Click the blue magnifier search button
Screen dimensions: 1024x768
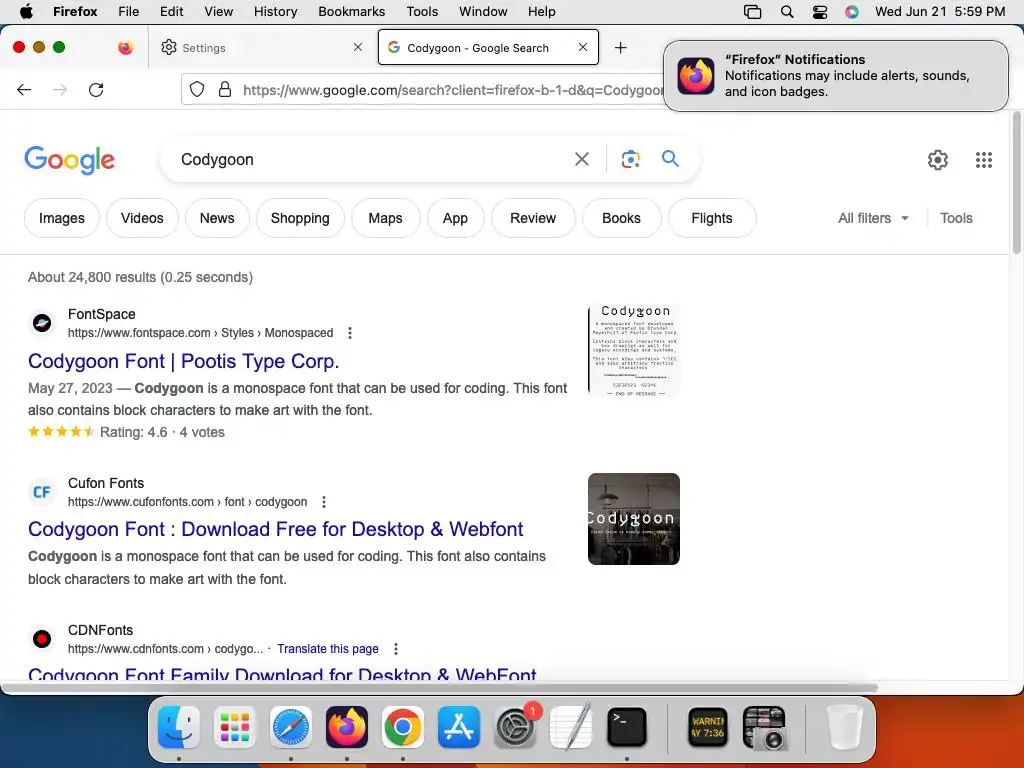click(670, 159)
